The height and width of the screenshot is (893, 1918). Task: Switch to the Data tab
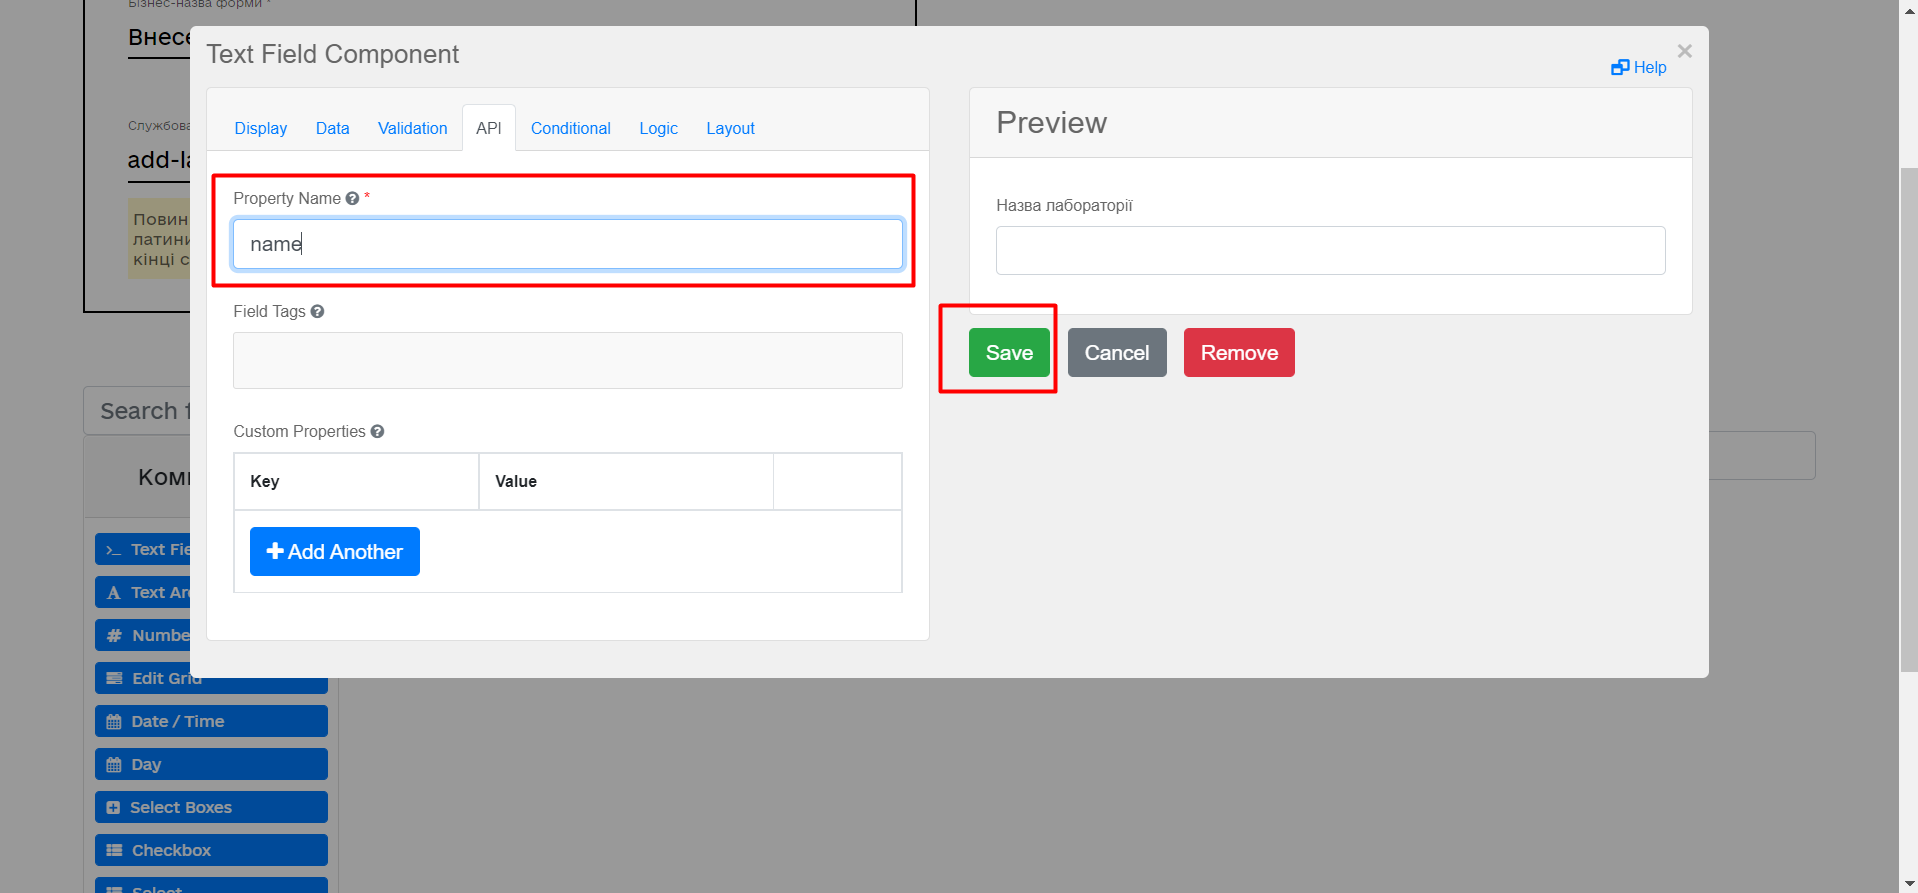[333, 128]
